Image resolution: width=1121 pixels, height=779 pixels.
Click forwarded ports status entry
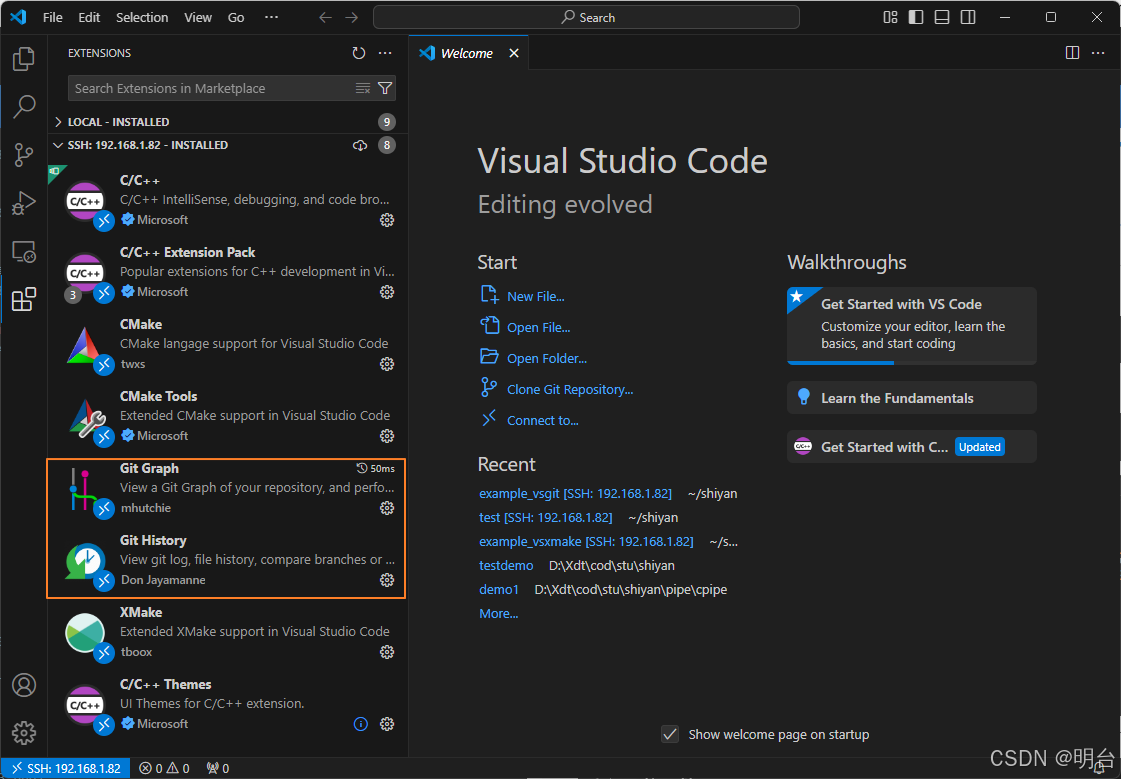(218, 768)
